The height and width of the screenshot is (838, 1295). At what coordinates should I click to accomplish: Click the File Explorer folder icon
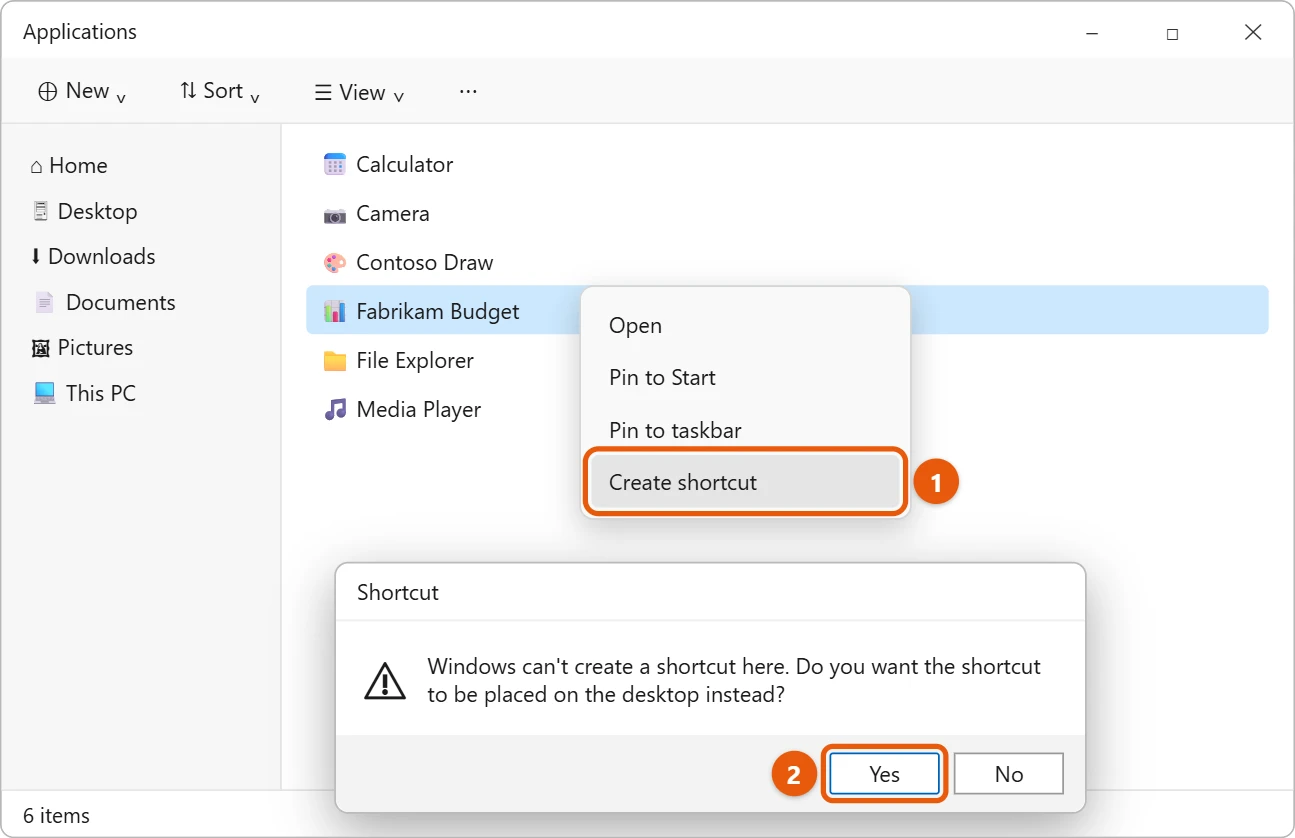(x=335, y=361)
